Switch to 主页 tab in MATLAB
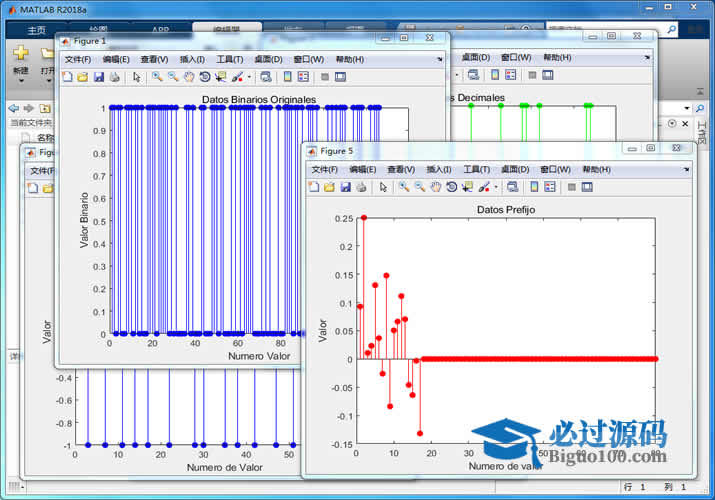Screen dimensions: 715x500 (x=36, y=30)
